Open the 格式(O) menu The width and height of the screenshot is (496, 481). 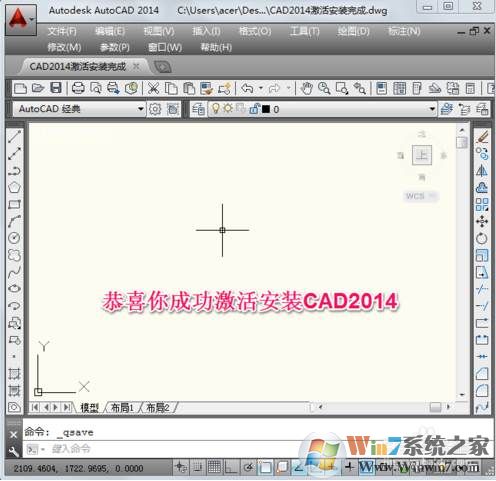(255, 32)
